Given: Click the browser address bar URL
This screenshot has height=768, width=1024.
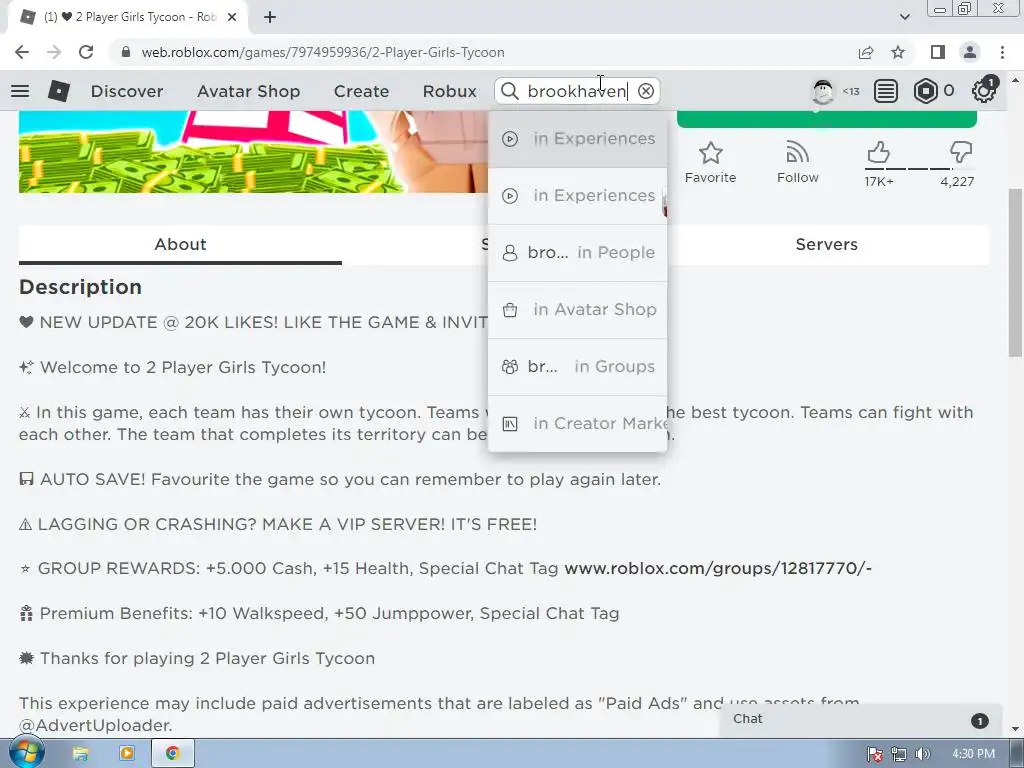Looking at the screenshot, I should tap(323, 52).
